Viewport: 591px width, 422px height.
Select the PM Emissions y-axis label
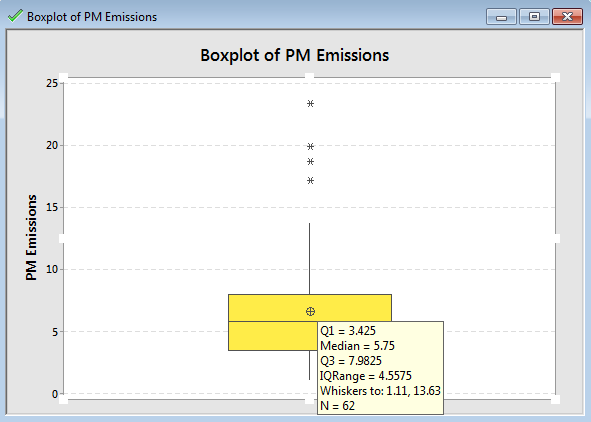32,238
